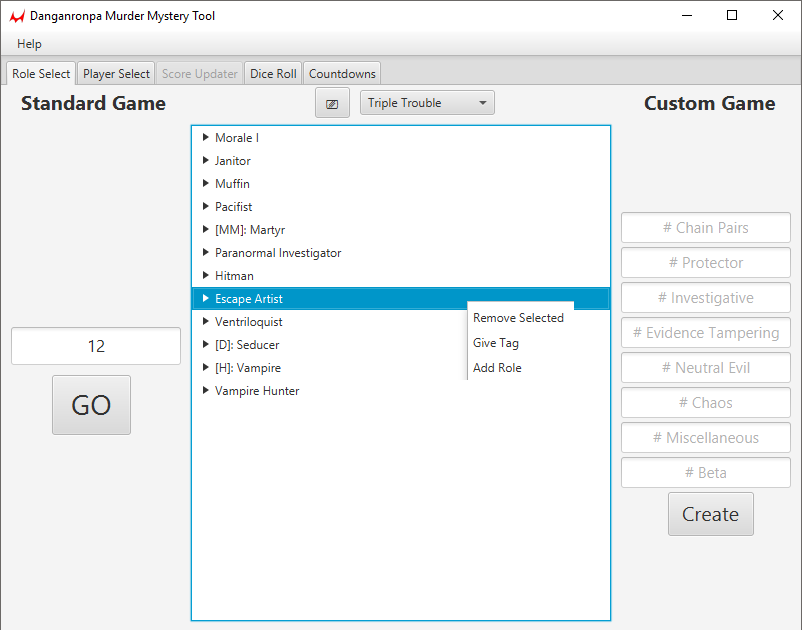The image size is (802, 630).
Task: Click the Danganronpa app icon in title bar
Action: (x=17, y=16)
